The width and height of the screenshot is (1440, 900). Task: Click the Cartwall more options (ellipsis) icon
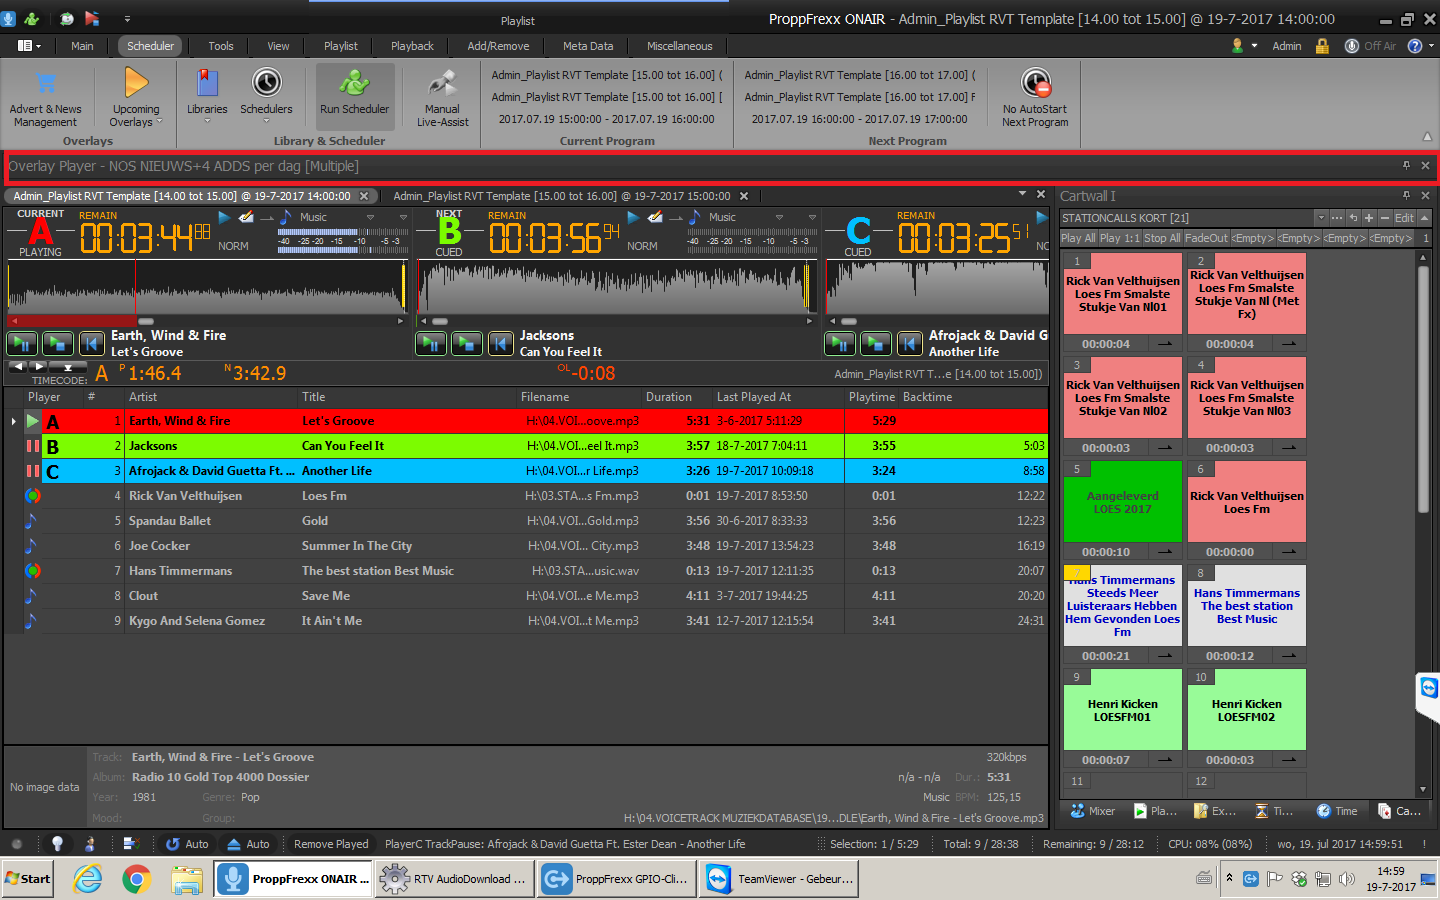1337,218
